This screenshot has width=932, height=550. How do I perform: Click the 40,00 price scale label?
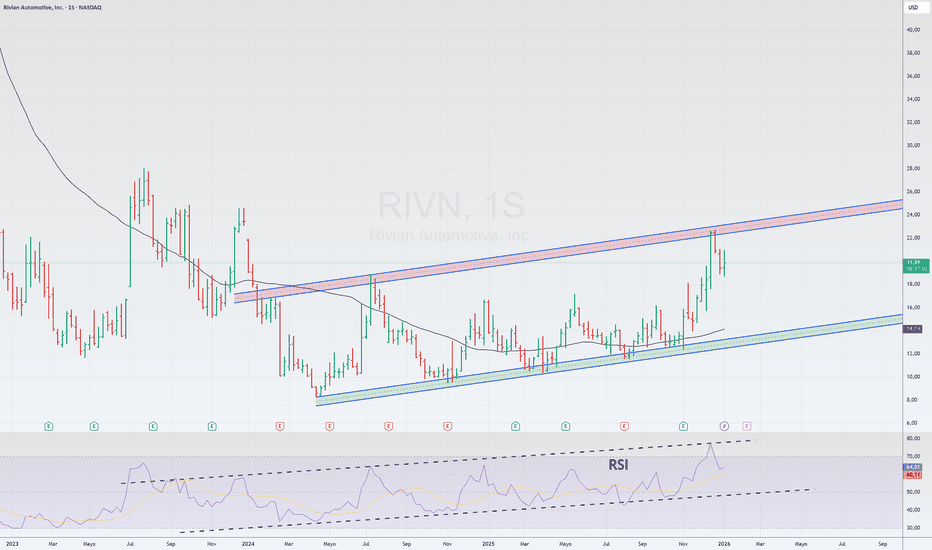pos(913,30)
